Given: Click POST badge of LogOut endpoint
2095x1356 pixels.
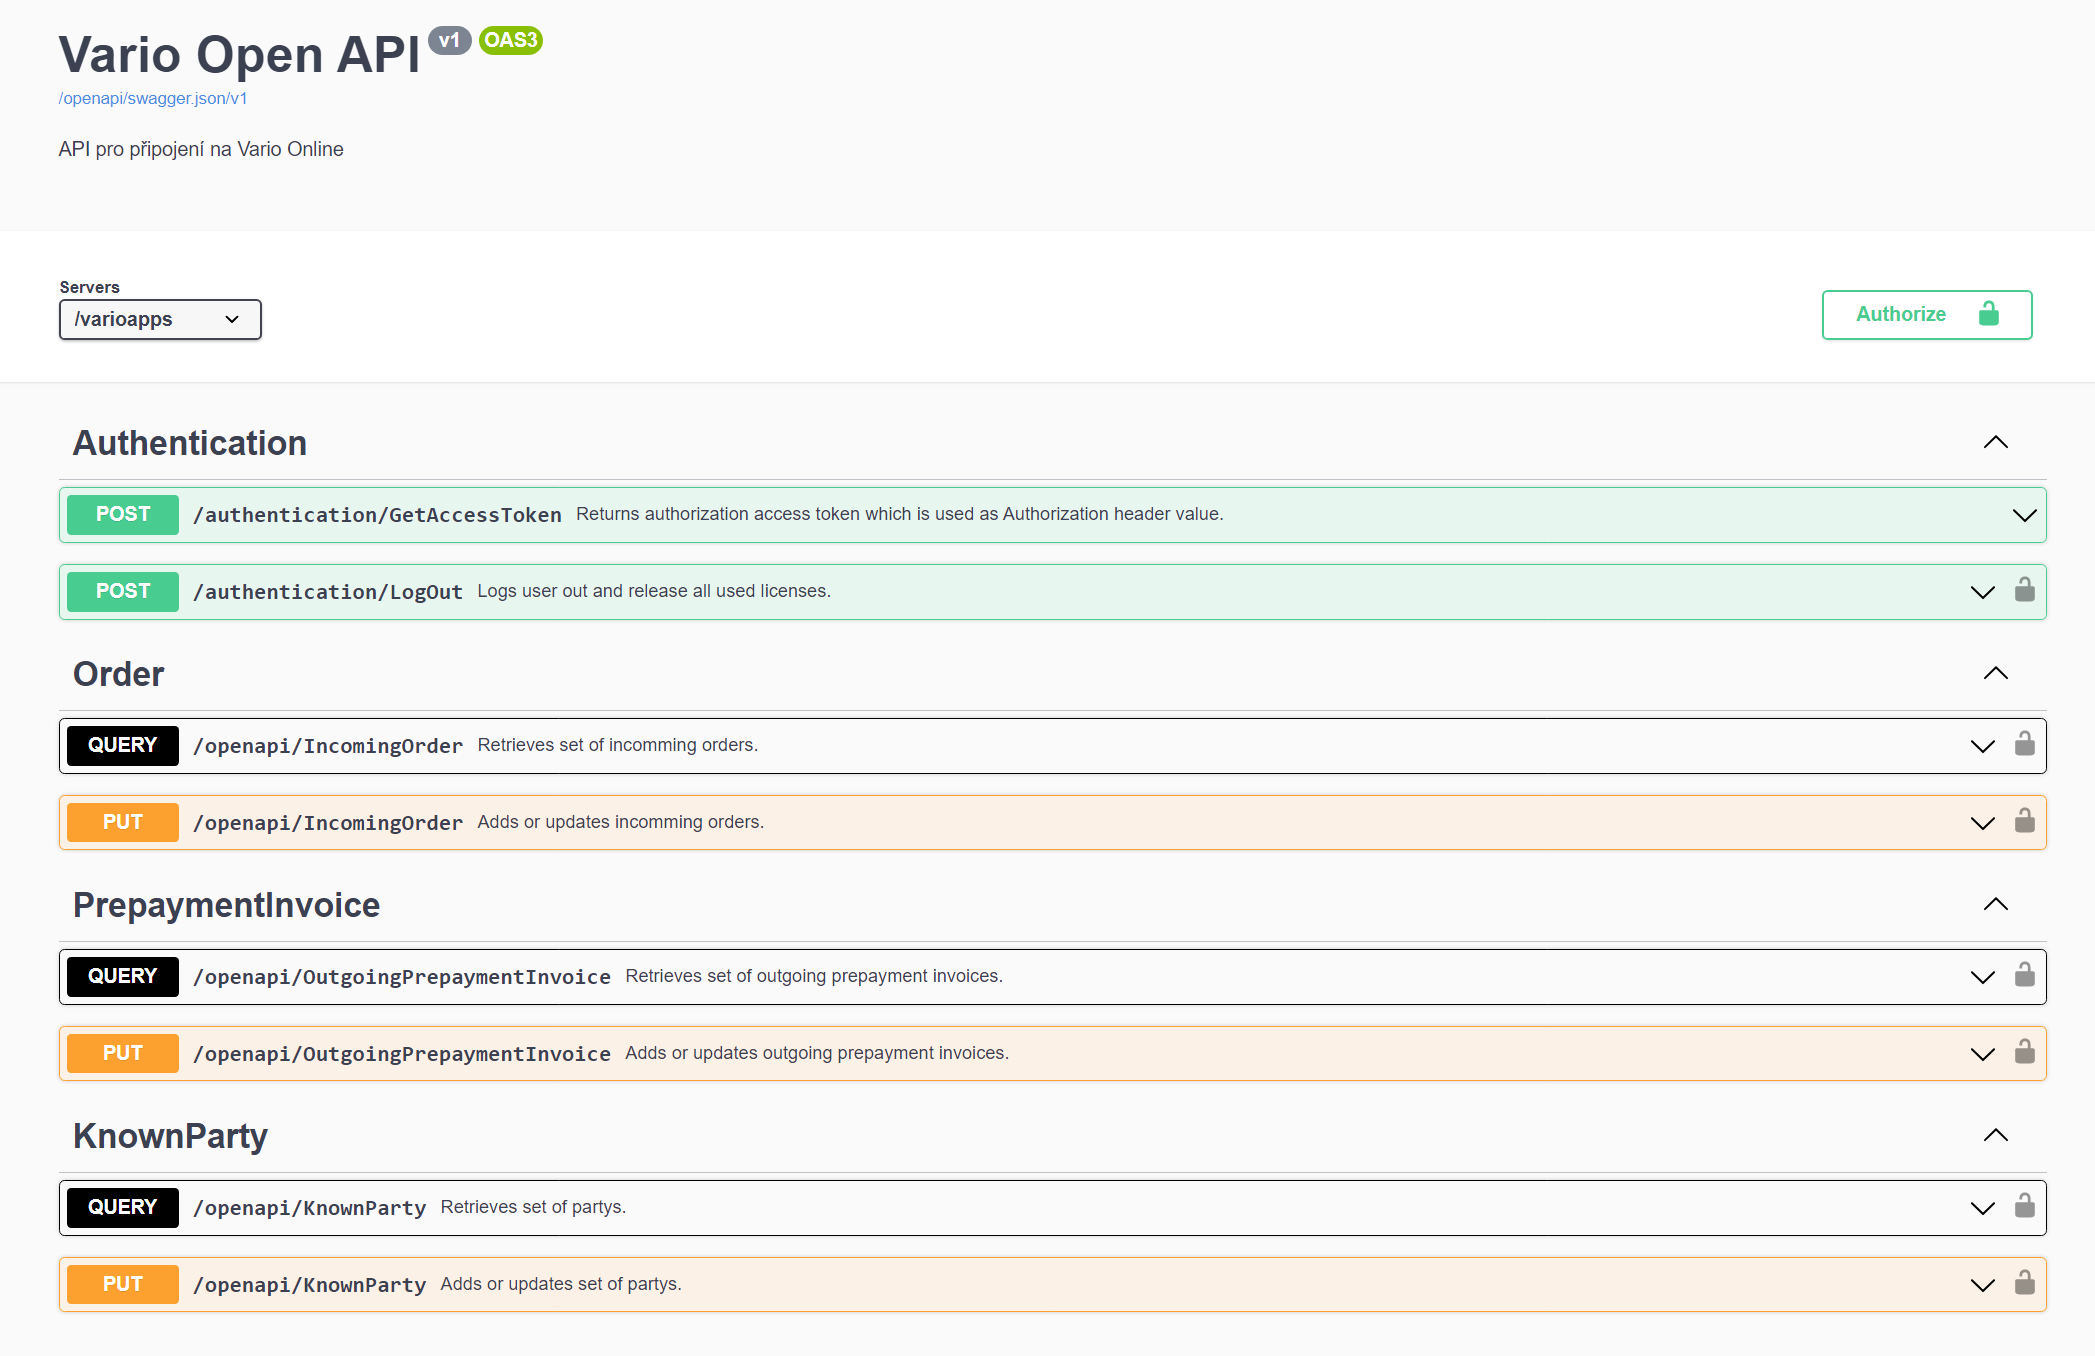Looking at the screenshot, I should pos(123,591).
